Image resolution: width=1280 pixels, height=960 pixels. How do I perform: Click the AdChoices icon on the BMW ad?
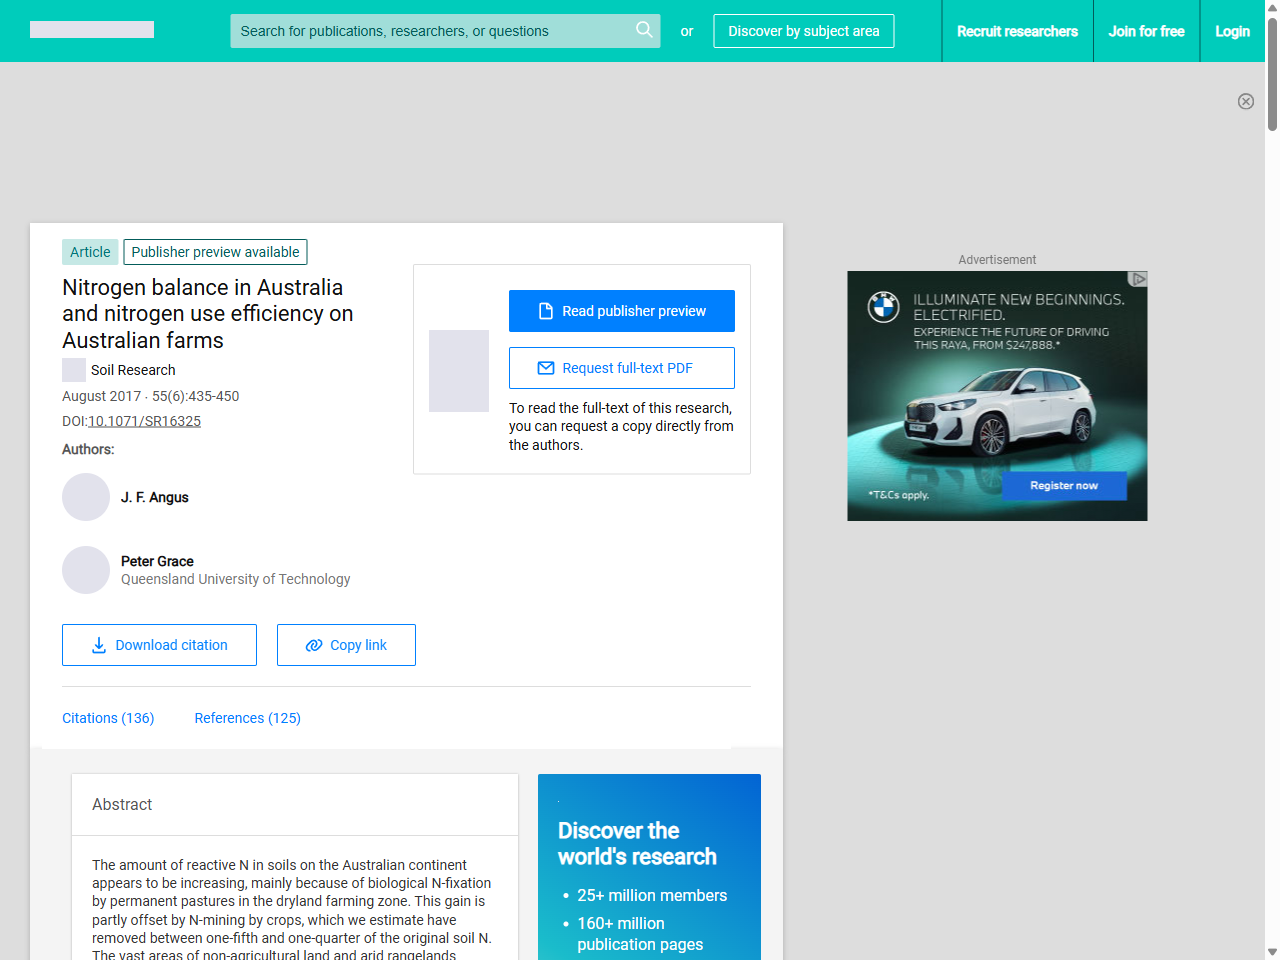point(1137,279)
